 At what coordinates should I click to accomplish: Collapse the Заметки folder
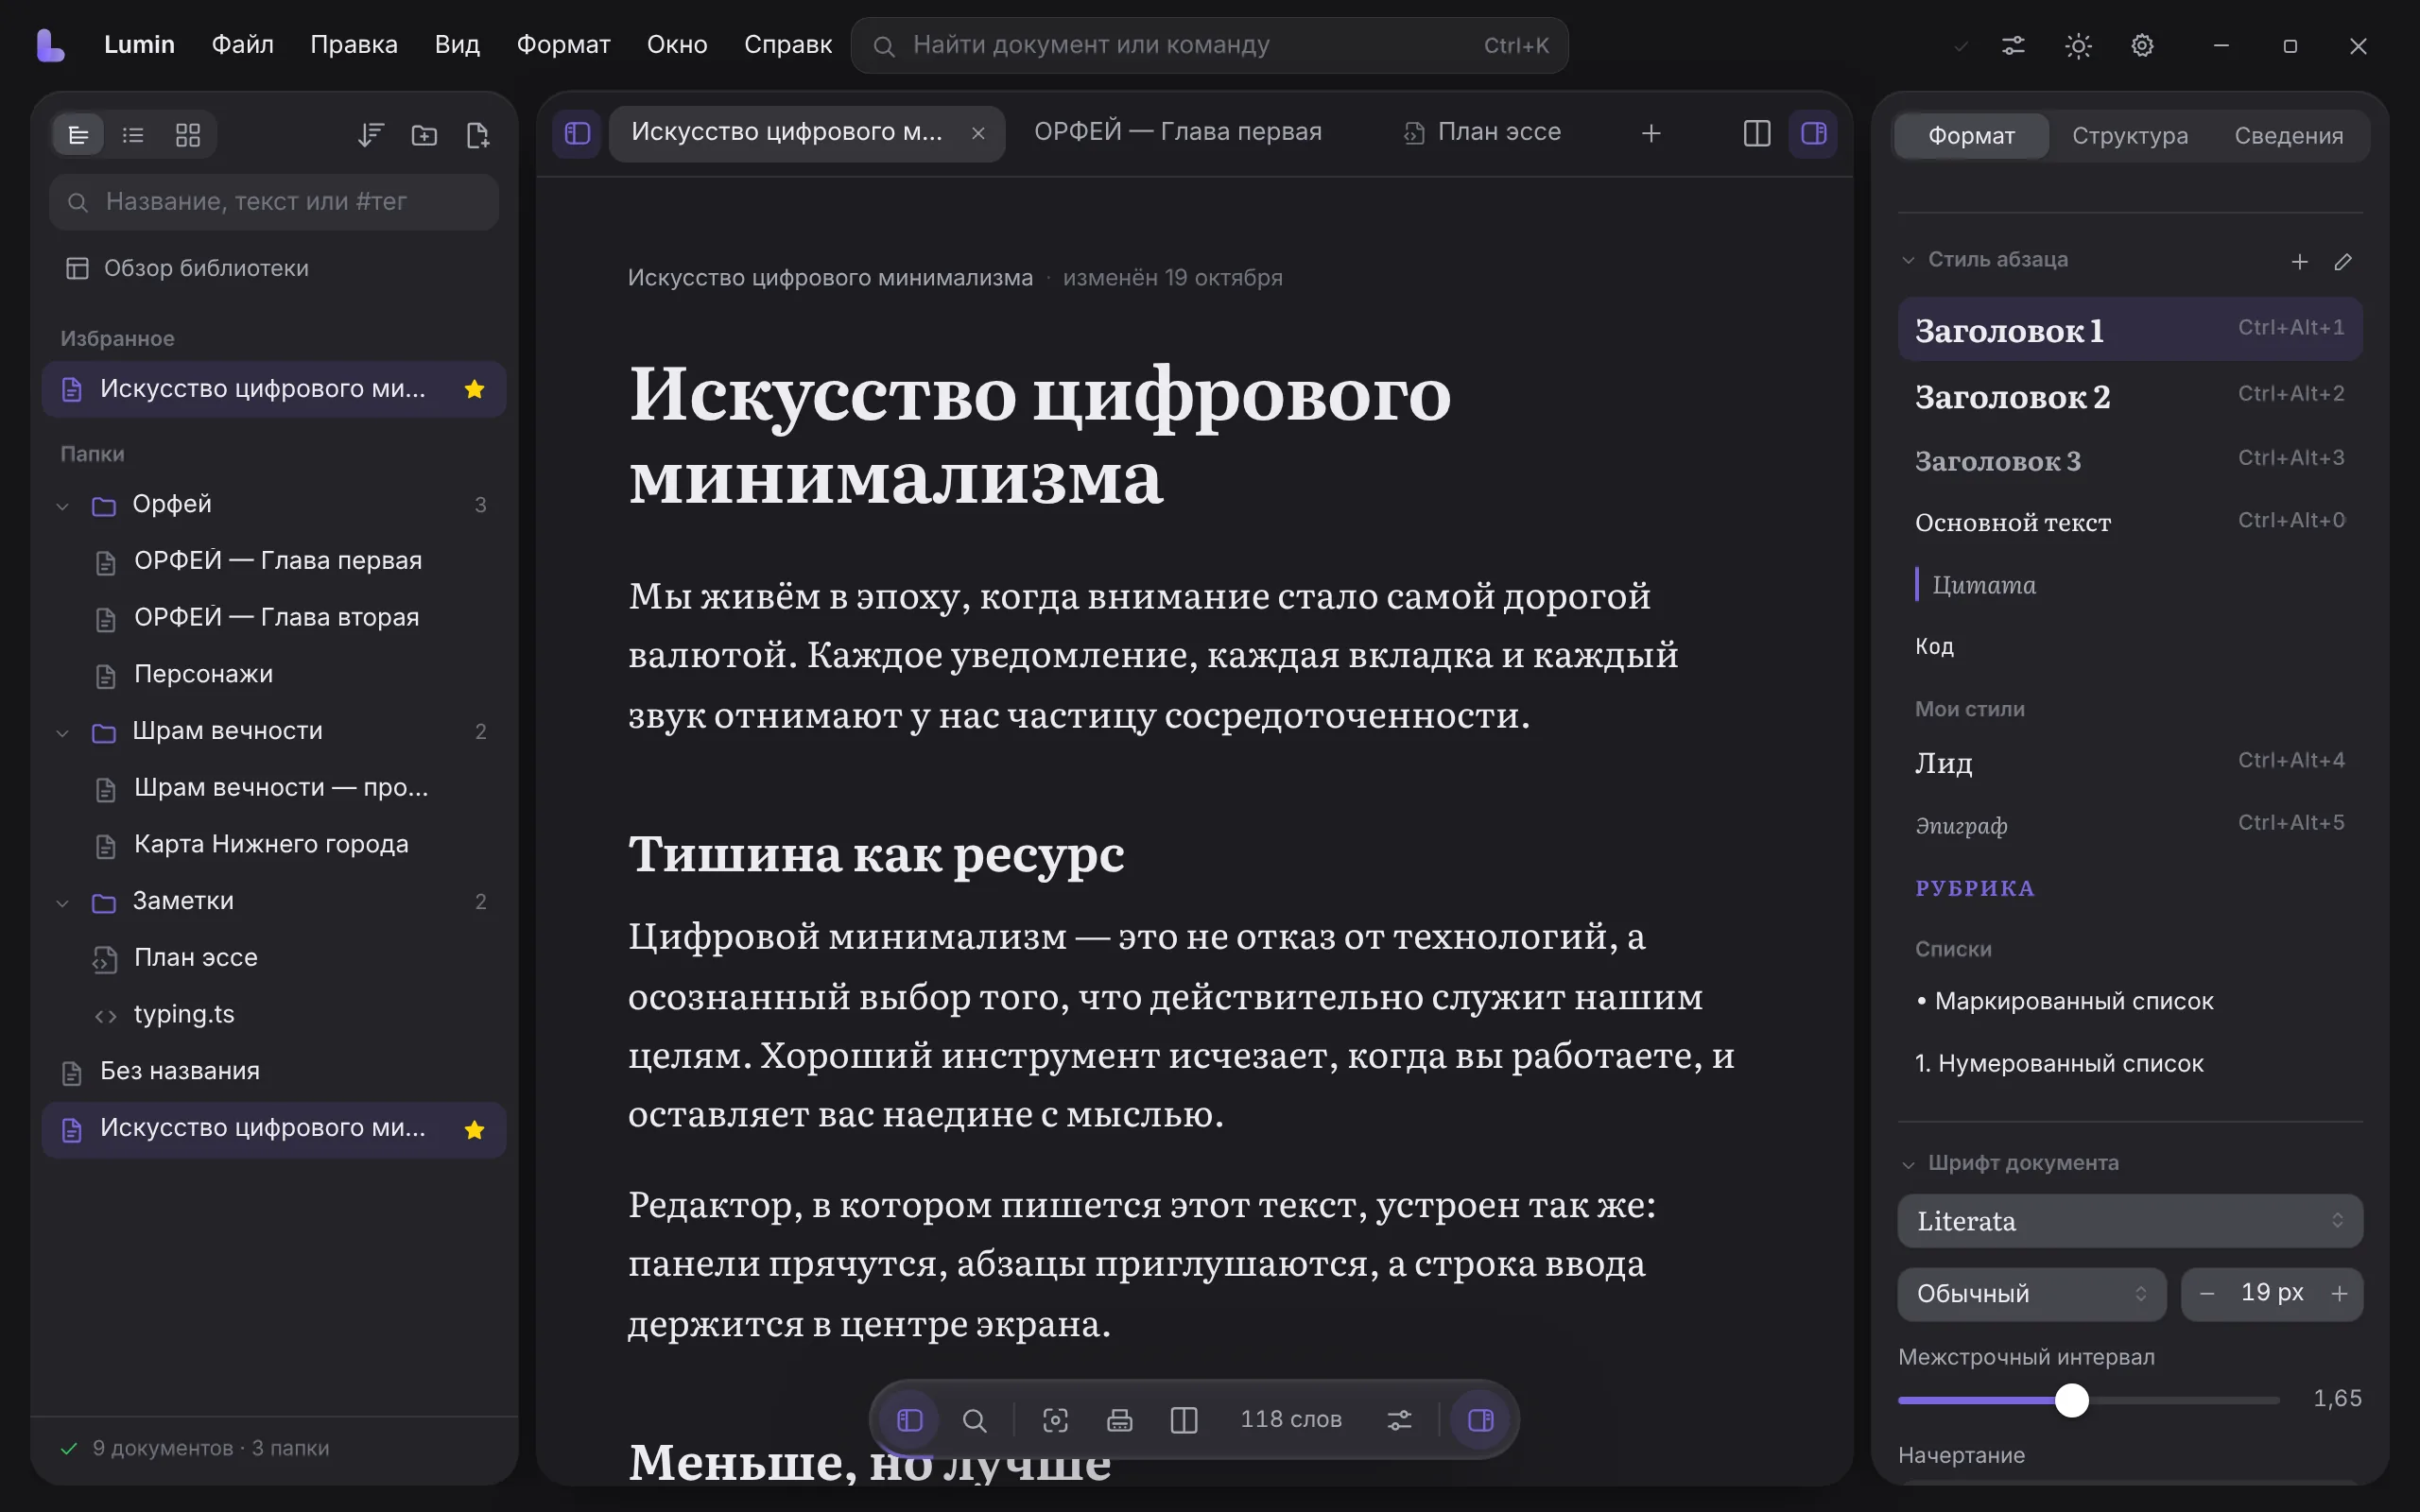[x=62, y=903]
